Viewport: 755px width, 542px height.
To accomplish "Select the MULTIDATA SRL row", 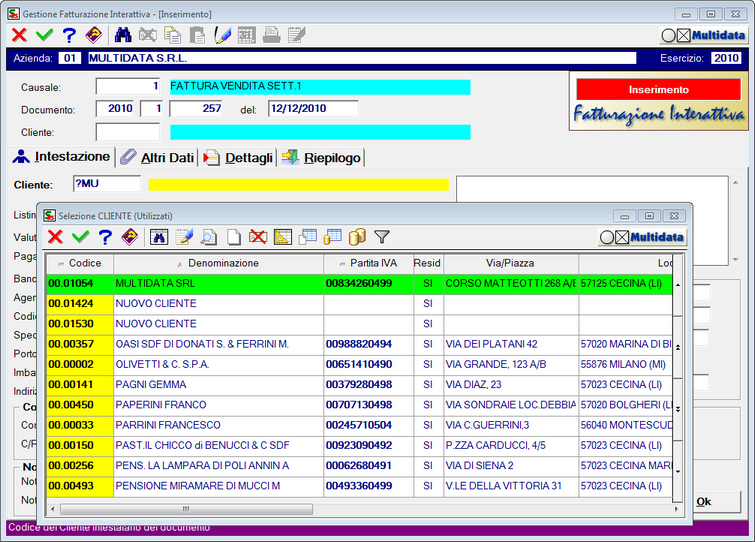I will 359,284.
